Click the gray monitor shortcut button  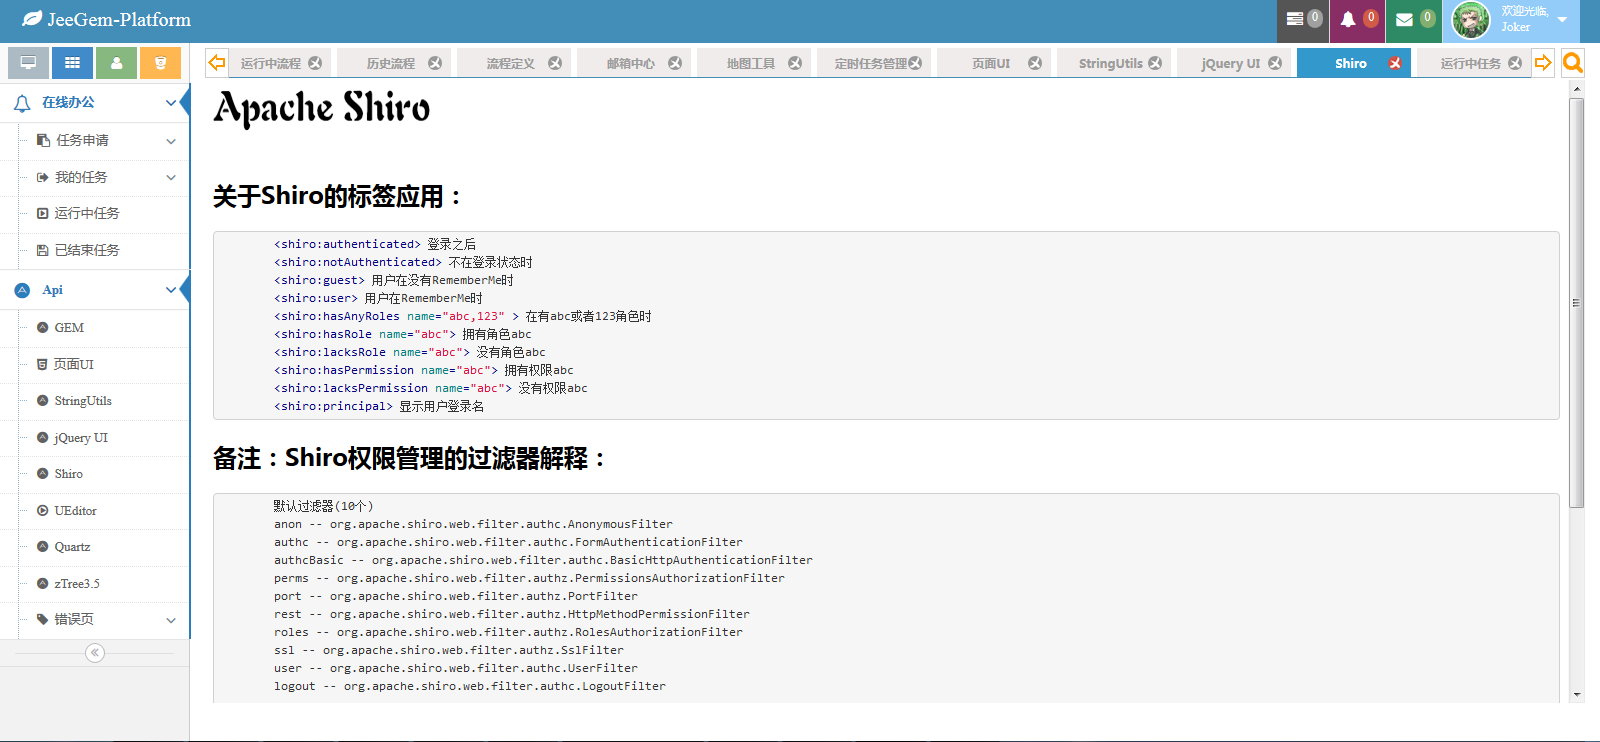coord(28,63)
